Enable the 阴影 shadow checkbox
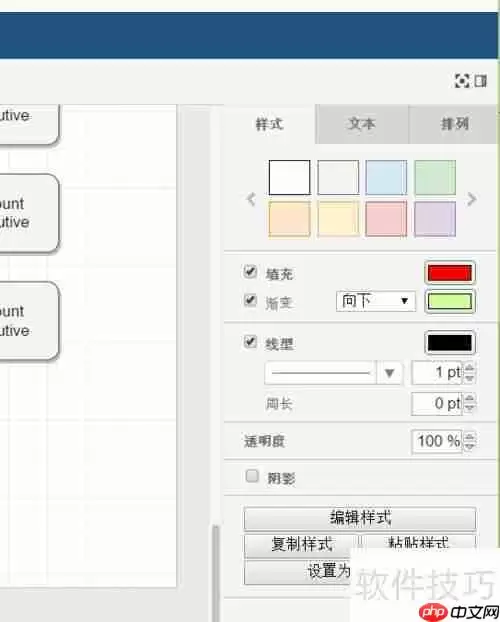The image size is (500, 622). [252, 476]
